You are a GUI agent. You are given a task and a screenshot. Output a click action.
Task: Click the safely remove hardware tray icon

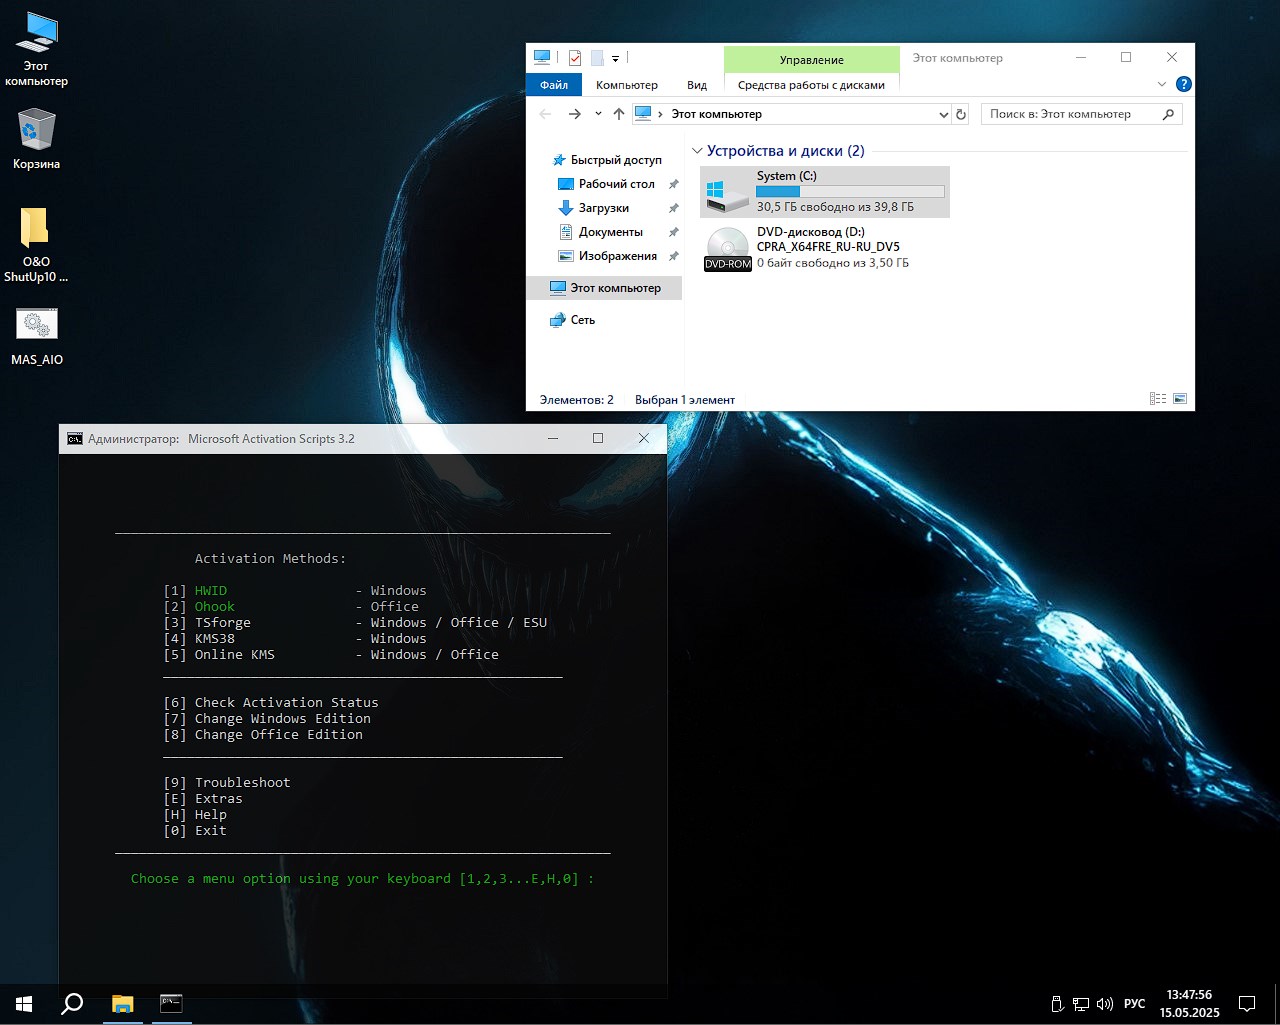tap(1057, 1004)
